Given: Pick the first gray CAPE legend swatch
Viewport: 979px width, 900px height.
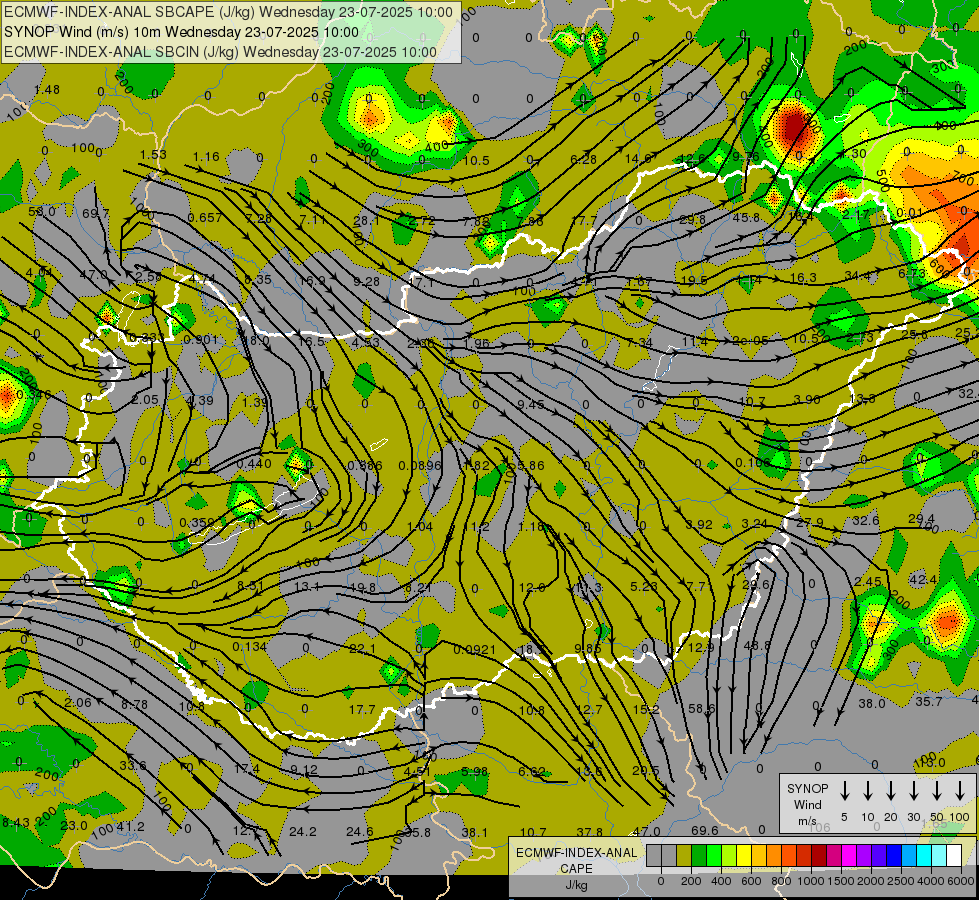Looking at the screenshot, I should coord(654,856).
